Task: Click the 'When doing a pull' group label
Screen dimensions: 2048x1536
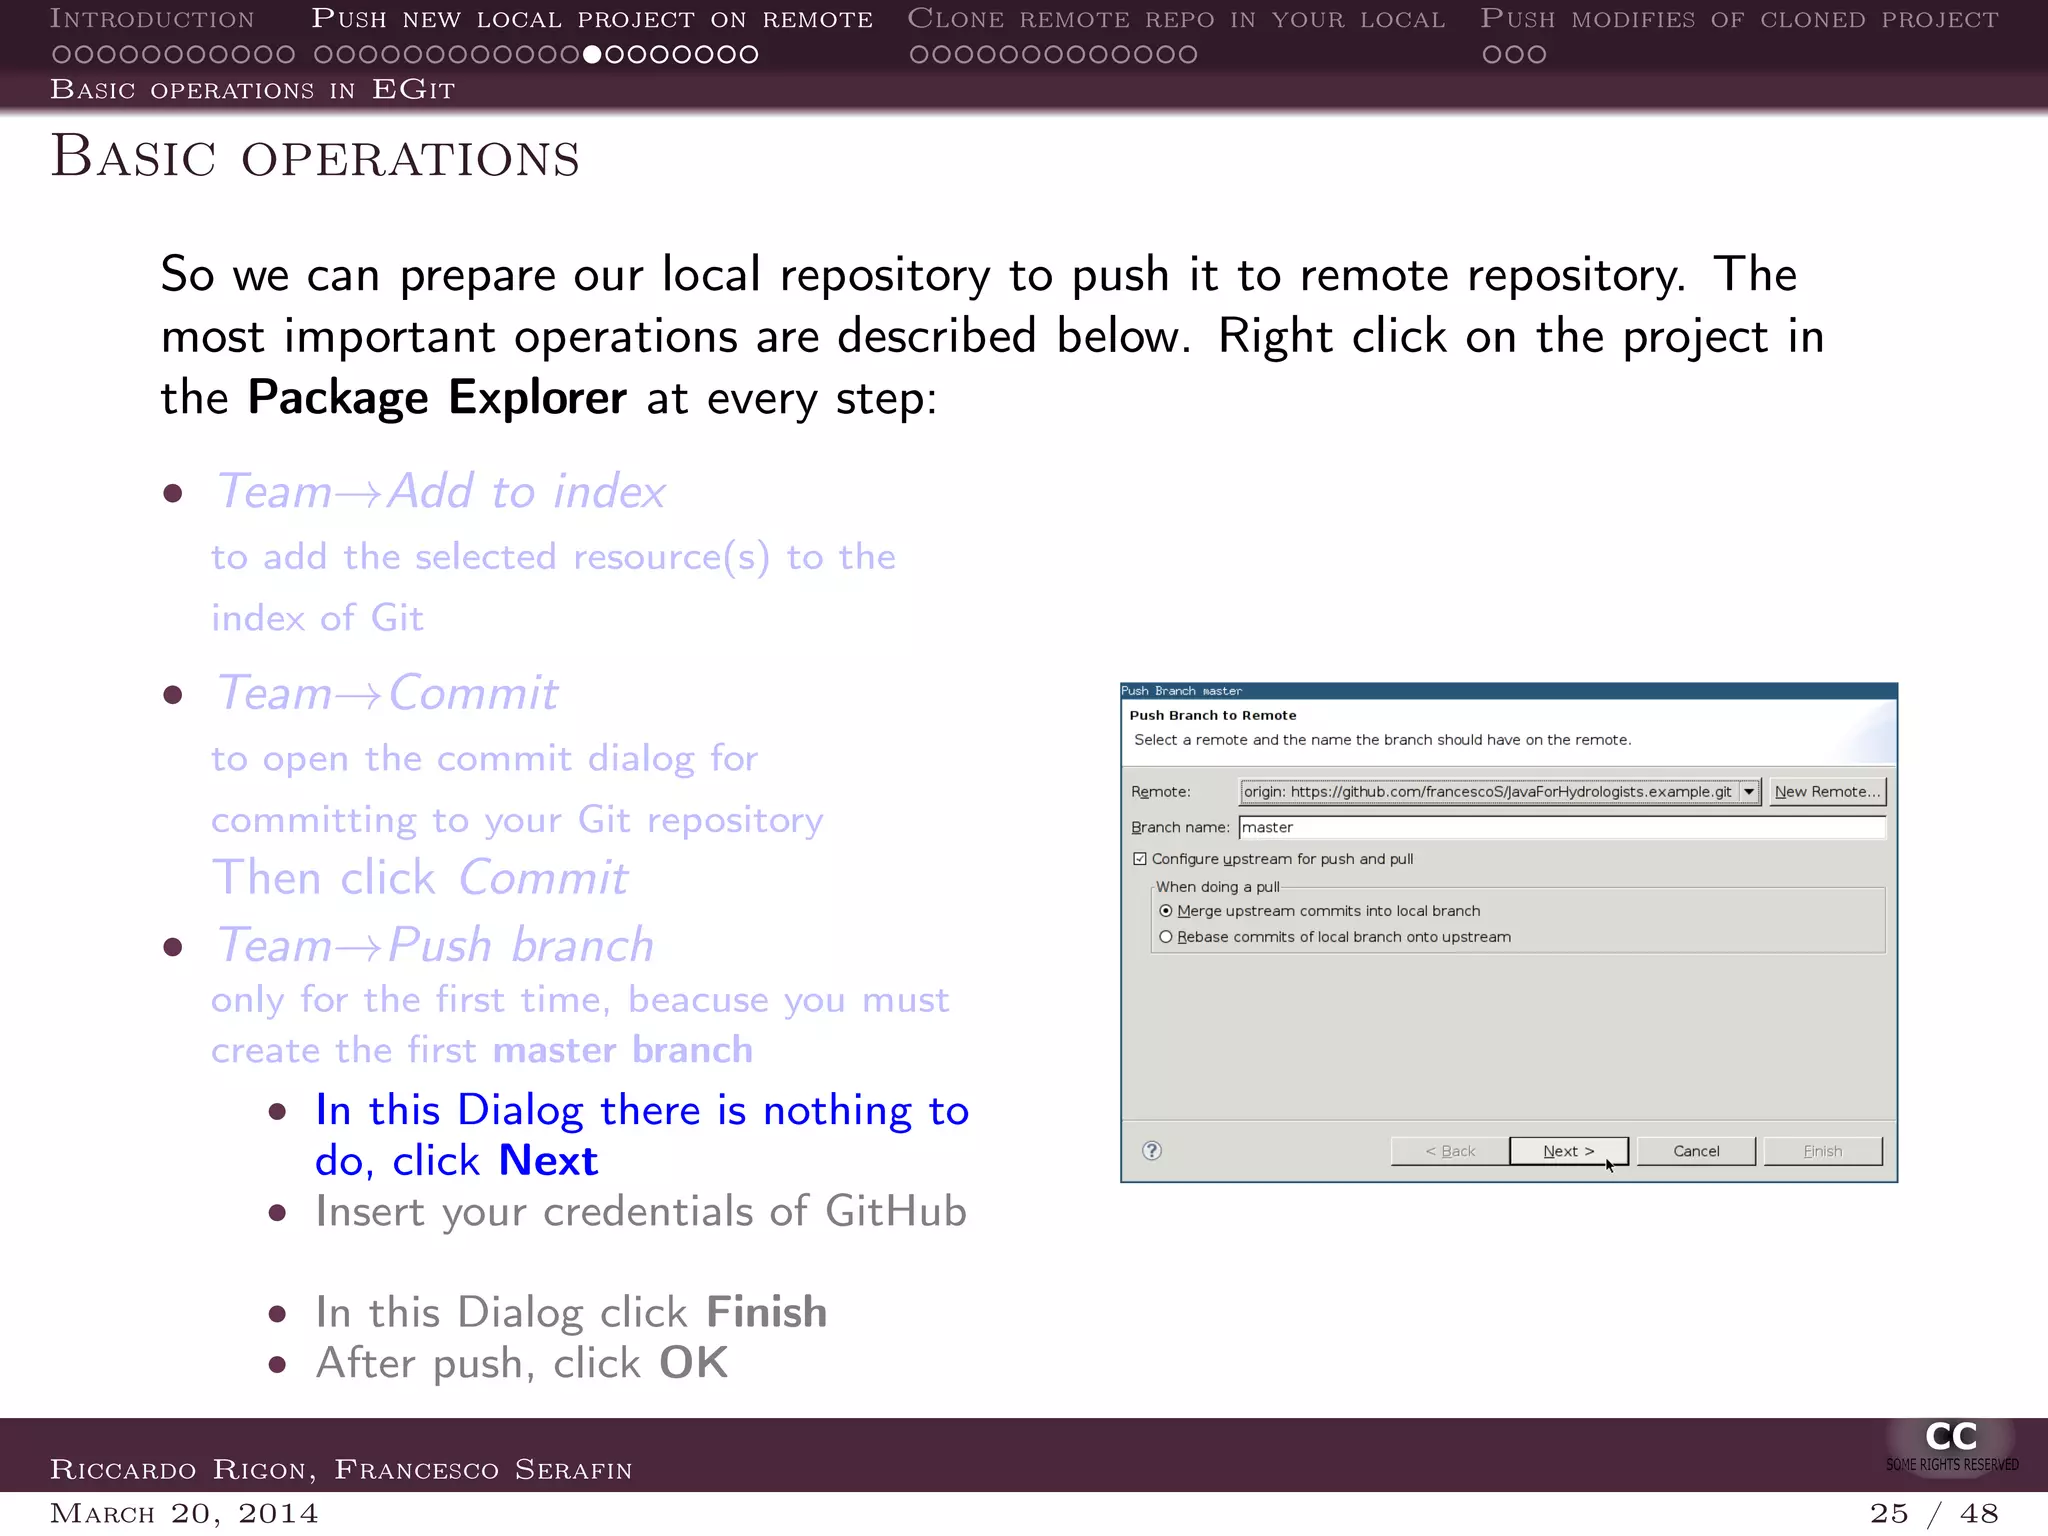Action: click(1218, 887)
